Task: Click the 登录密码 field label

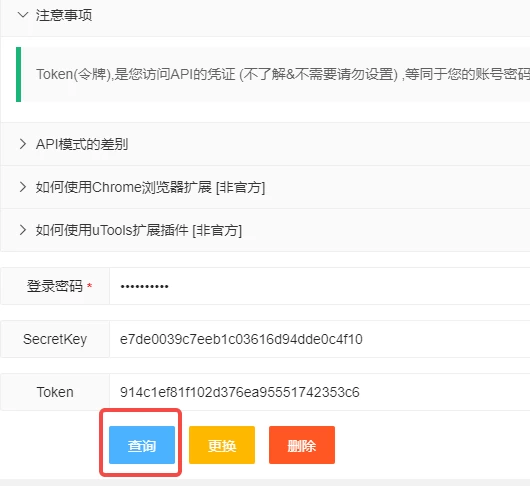Action: tap(55, 286)
